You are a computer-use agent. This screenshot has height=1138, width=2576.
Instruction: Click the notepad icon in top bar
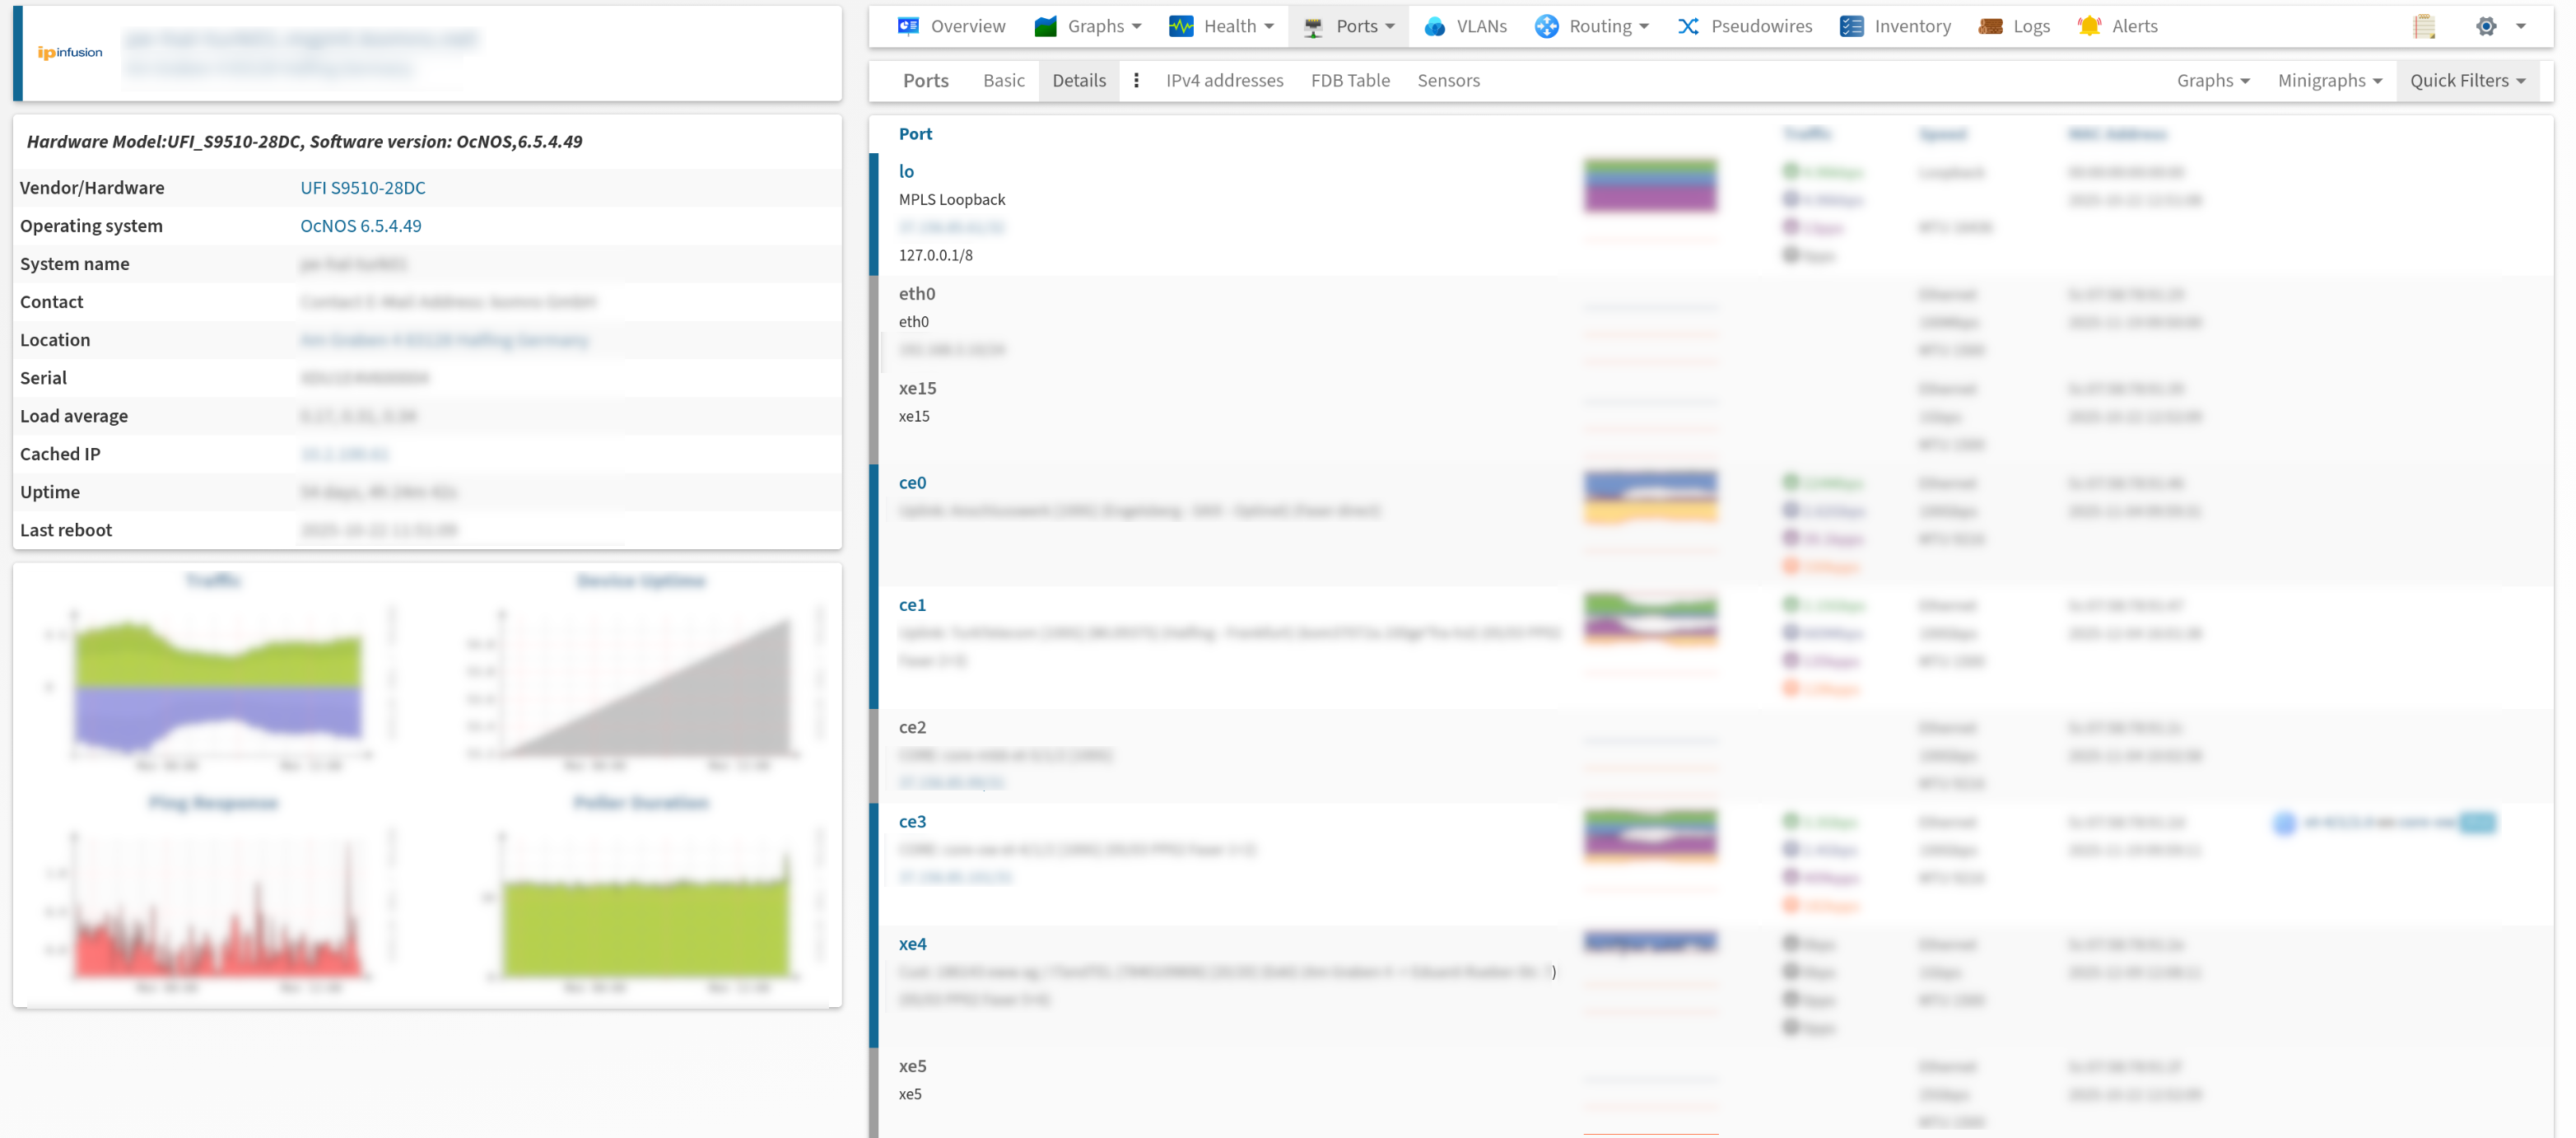coord(2423,26)
